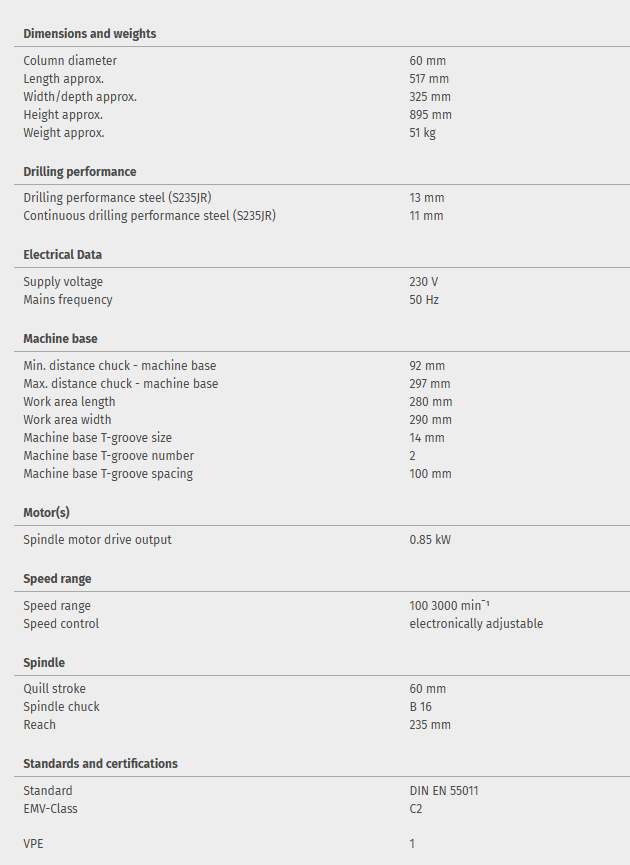Click the Electrical Data section heading
630x865 pixels.
62,255
